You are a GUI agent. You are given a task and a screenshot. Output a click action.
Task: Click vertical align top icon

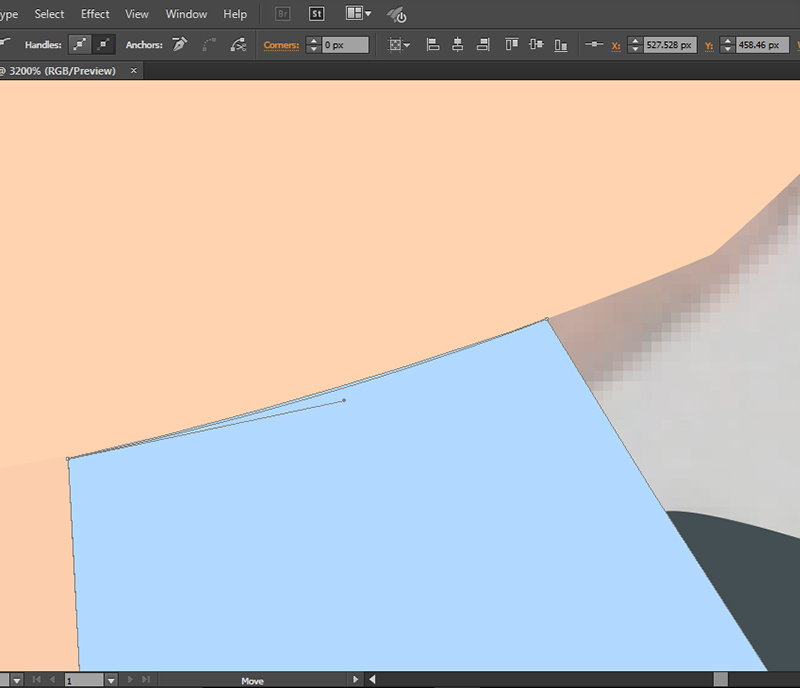point(512,45)
